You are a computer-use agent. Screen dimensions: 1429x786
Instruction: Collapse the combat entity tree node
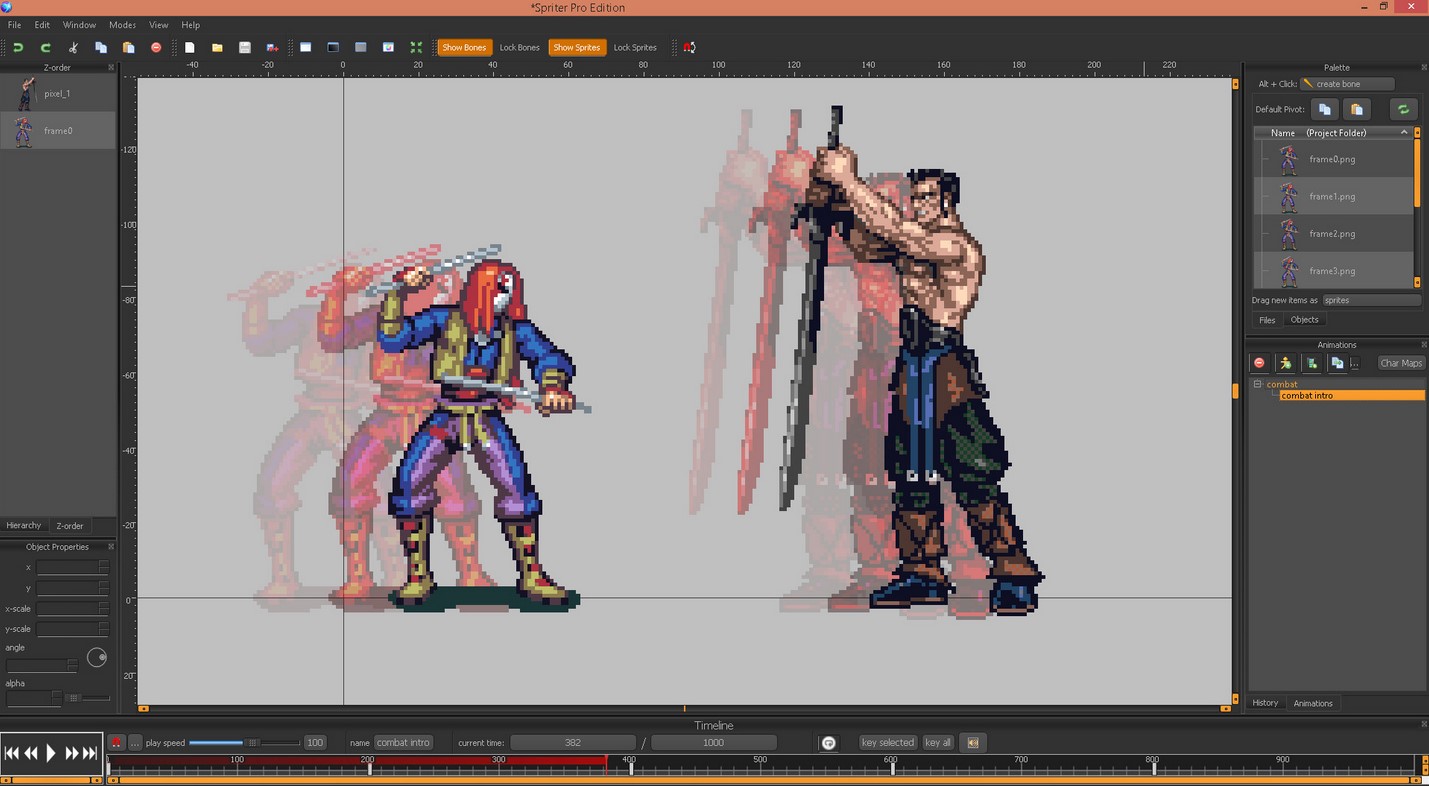coord(1258,384)
